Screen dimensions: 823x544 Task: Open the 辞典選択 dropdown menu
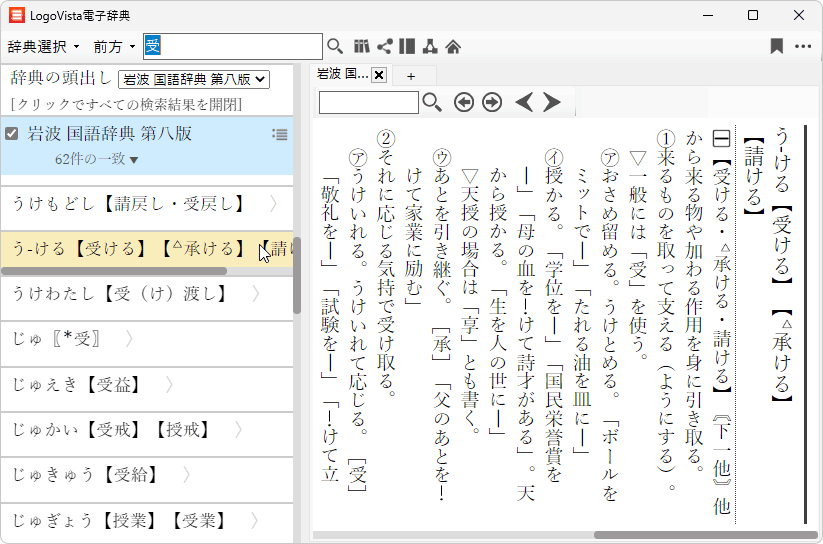[43, 46]
